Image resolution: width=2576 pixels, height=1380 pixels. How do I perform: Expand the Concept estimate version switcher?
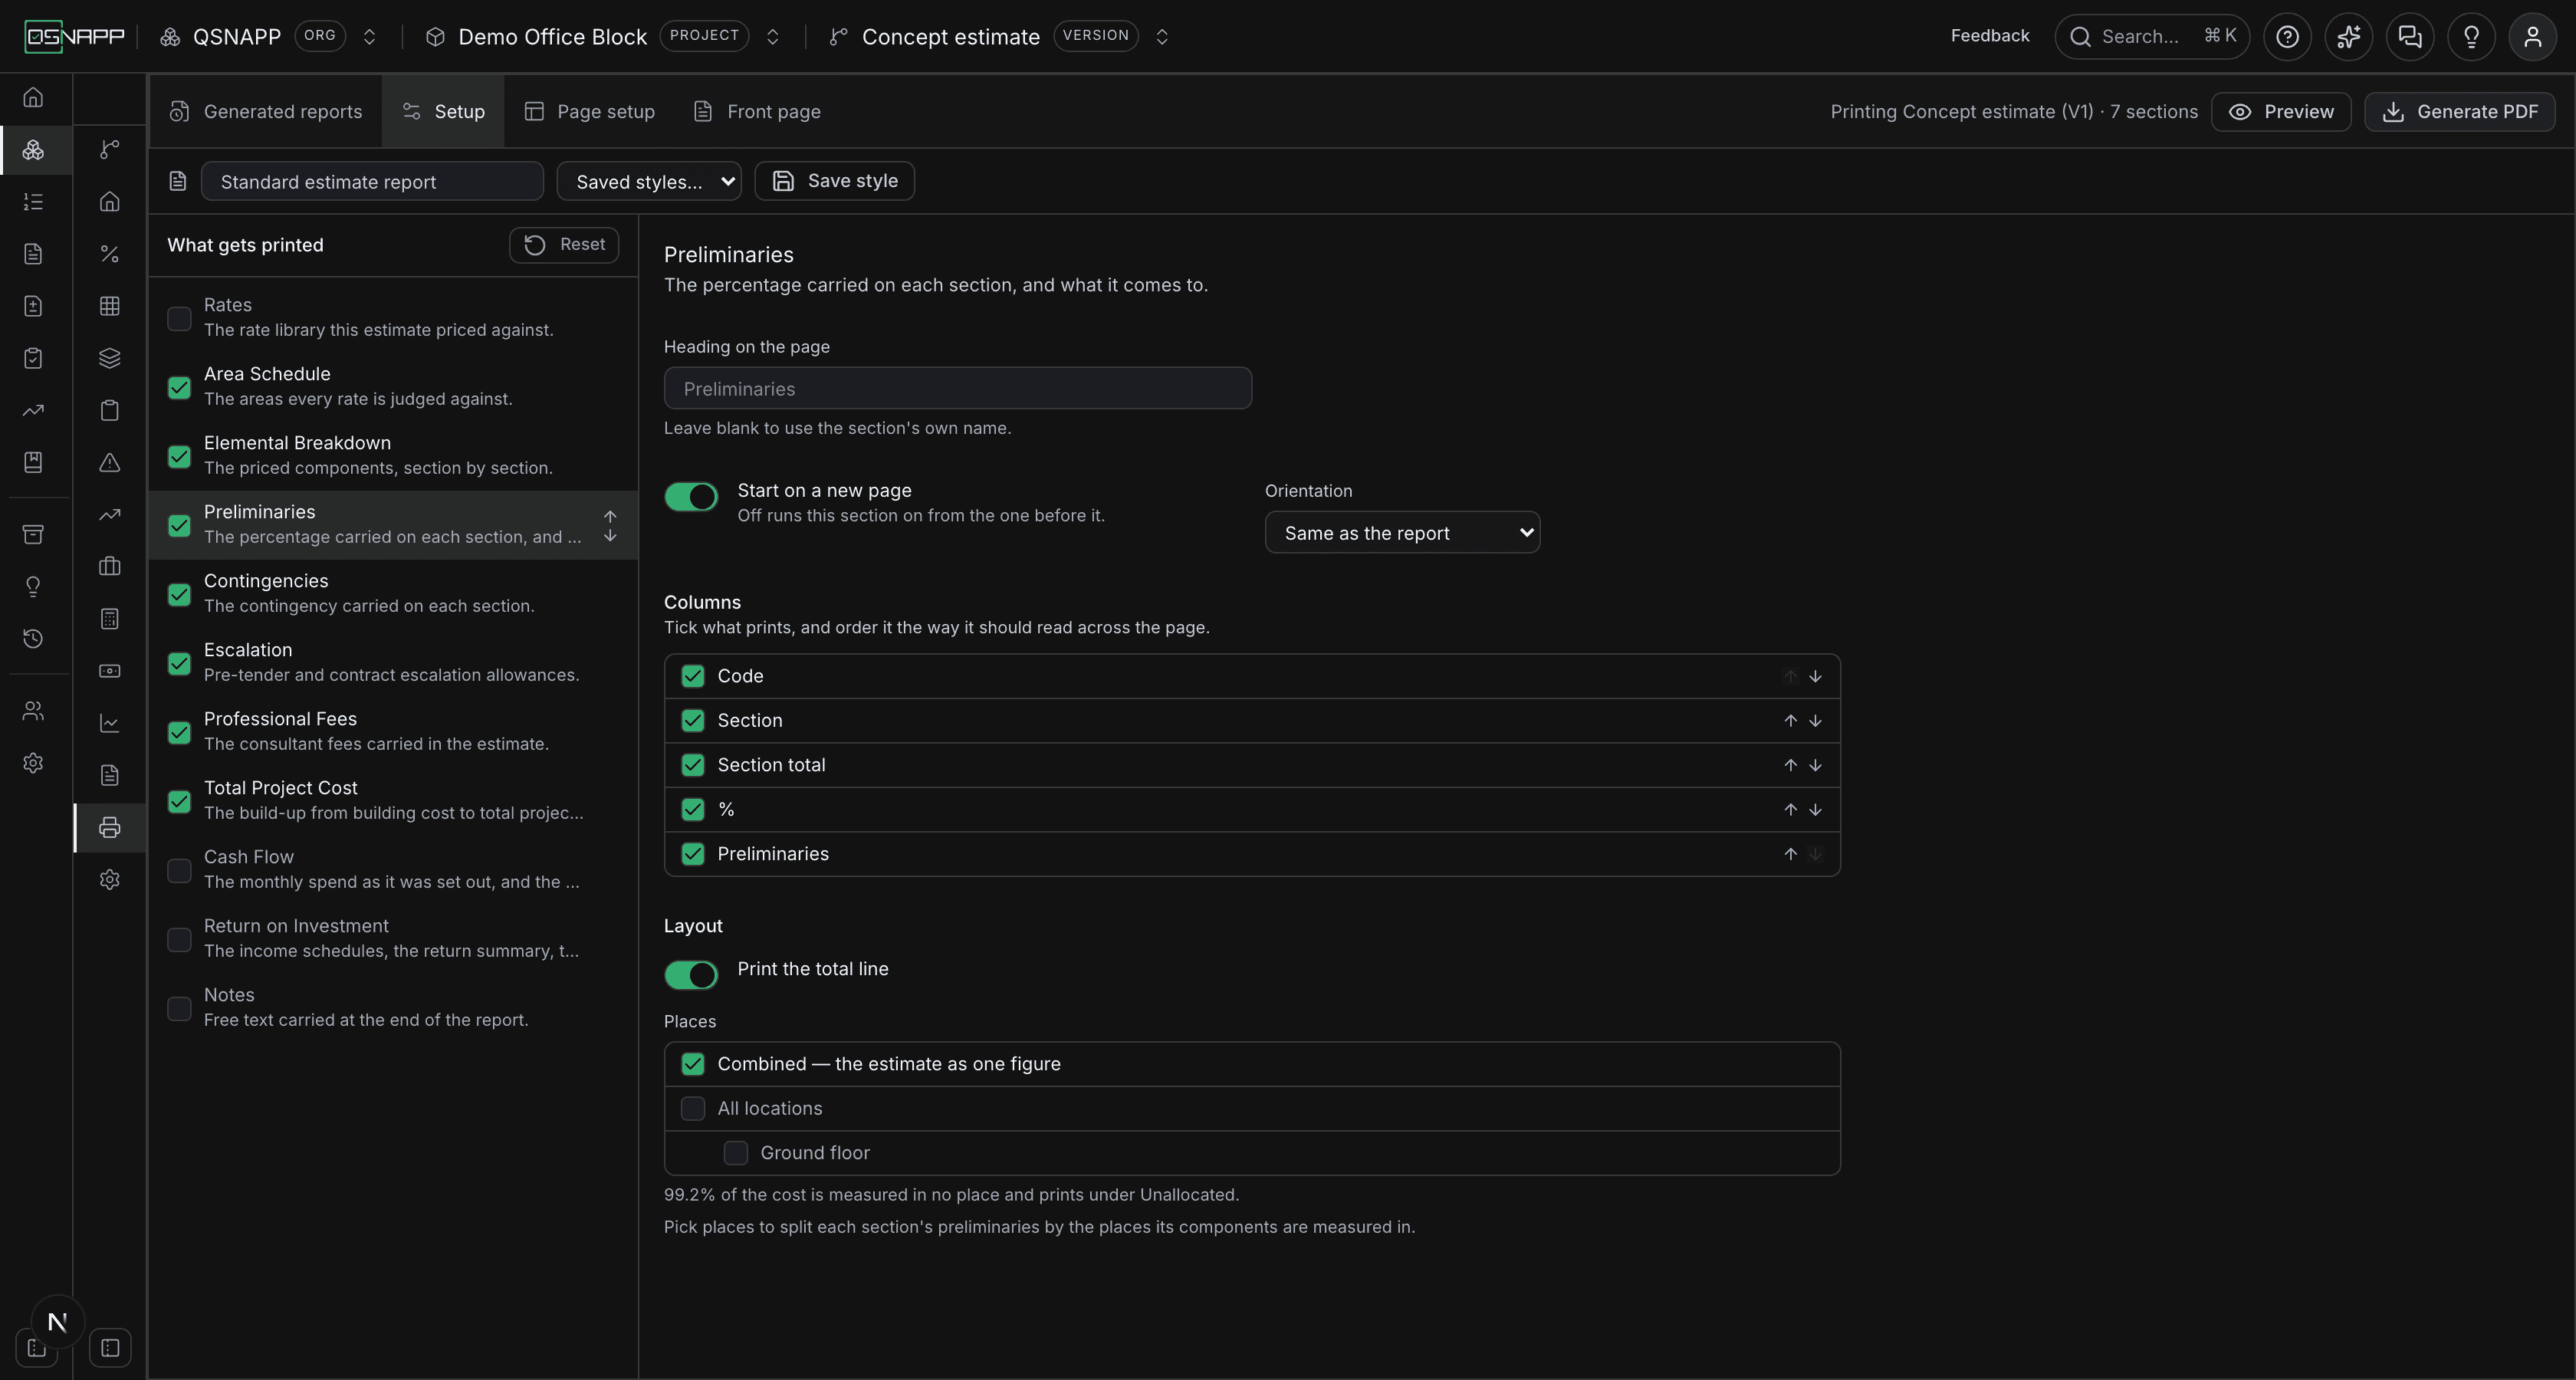tap(1162, 37)
